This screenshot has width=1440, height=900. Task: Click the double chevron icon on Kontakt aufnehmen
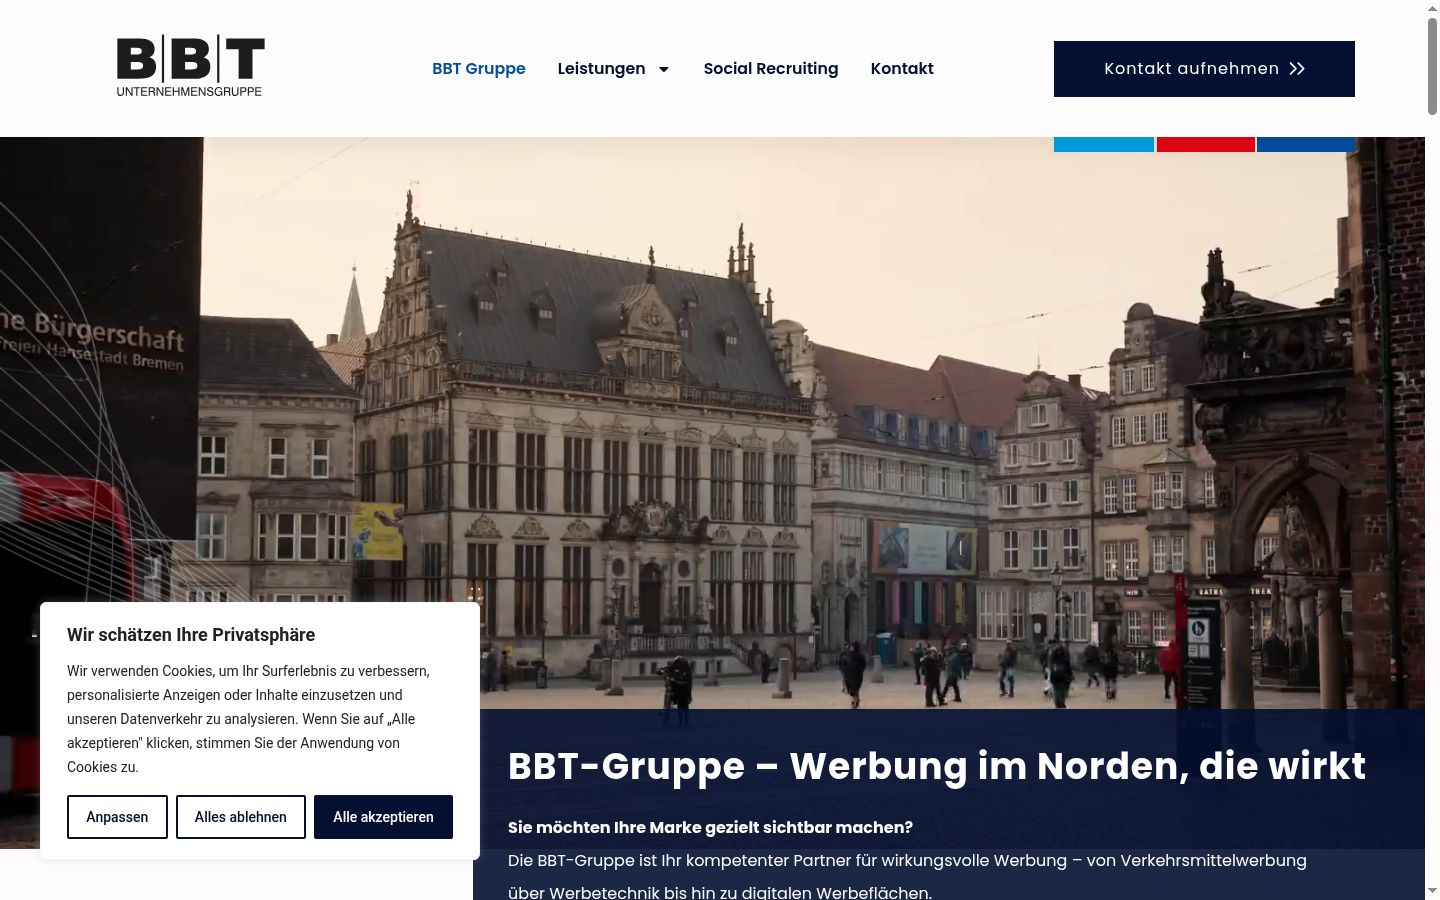[x=1297, y=69]
